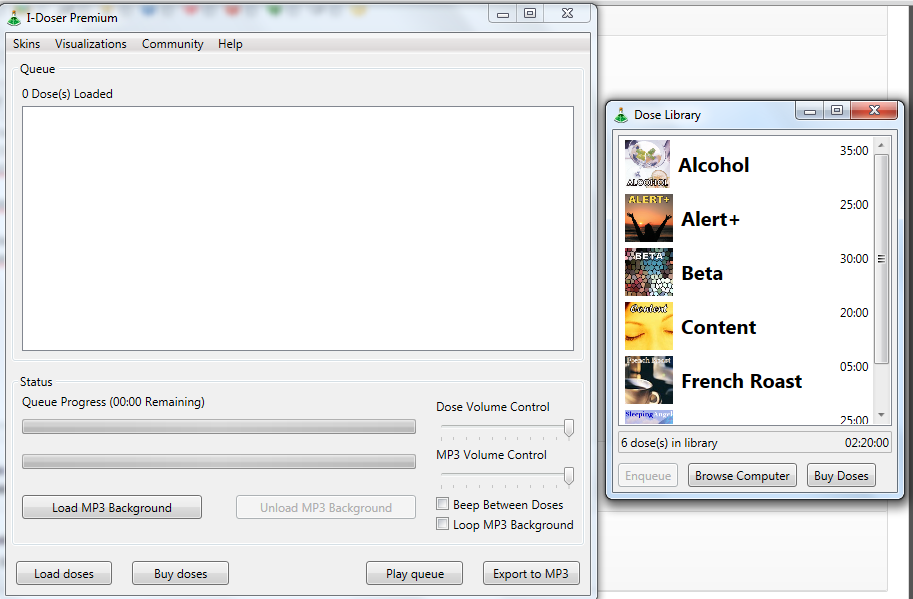Image resolution: width=913 pixels, height=599 pixels.
Task: Click the '6 dose(s) in library' status text
Action: (x=669, y=443)
